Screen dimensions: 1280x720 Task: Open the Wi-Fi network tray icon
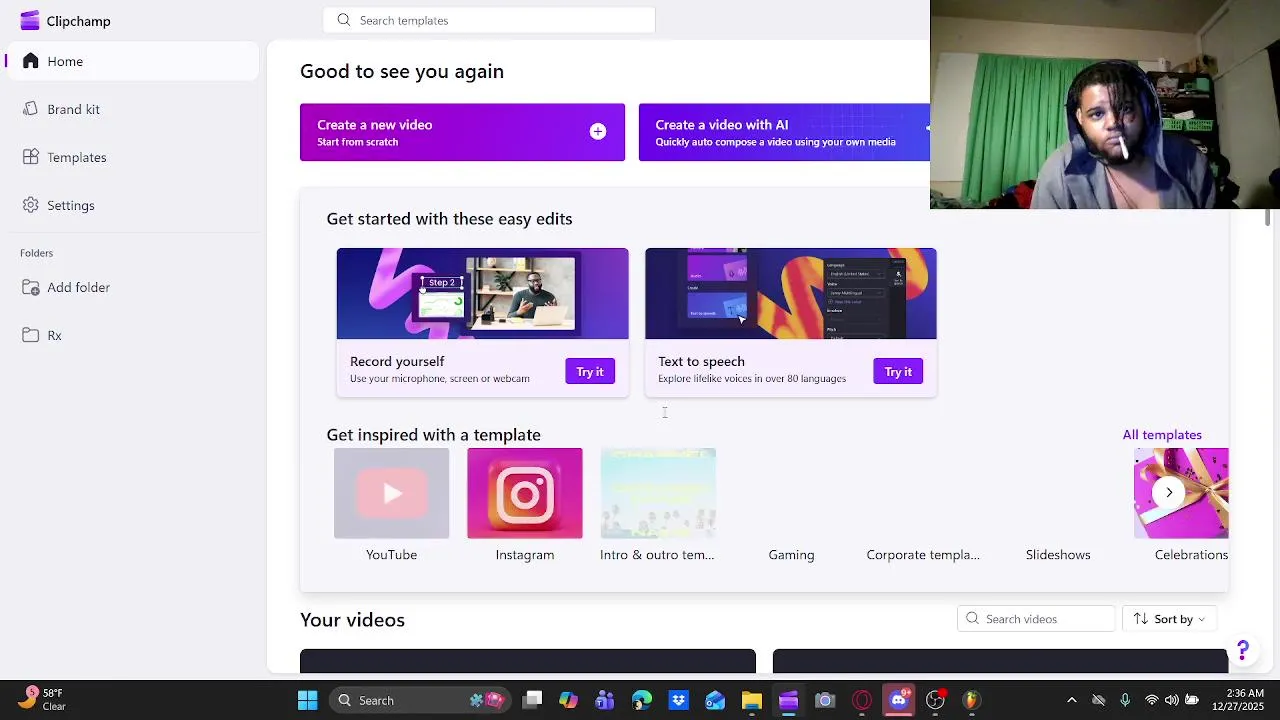[1152, 700]
